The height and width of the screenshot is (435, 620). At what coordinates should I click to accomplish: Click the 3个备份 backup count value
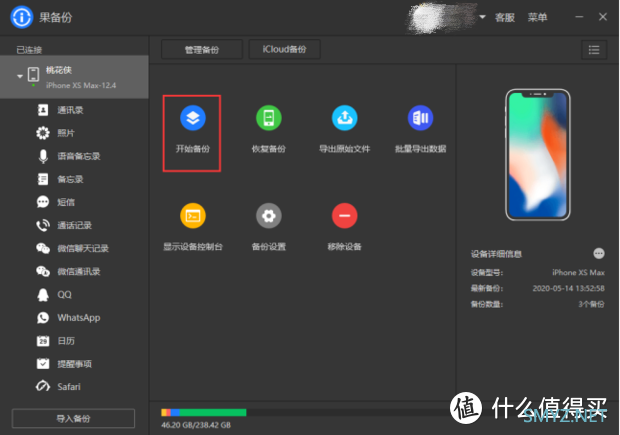pyautogui.click(x=591, y=304)
